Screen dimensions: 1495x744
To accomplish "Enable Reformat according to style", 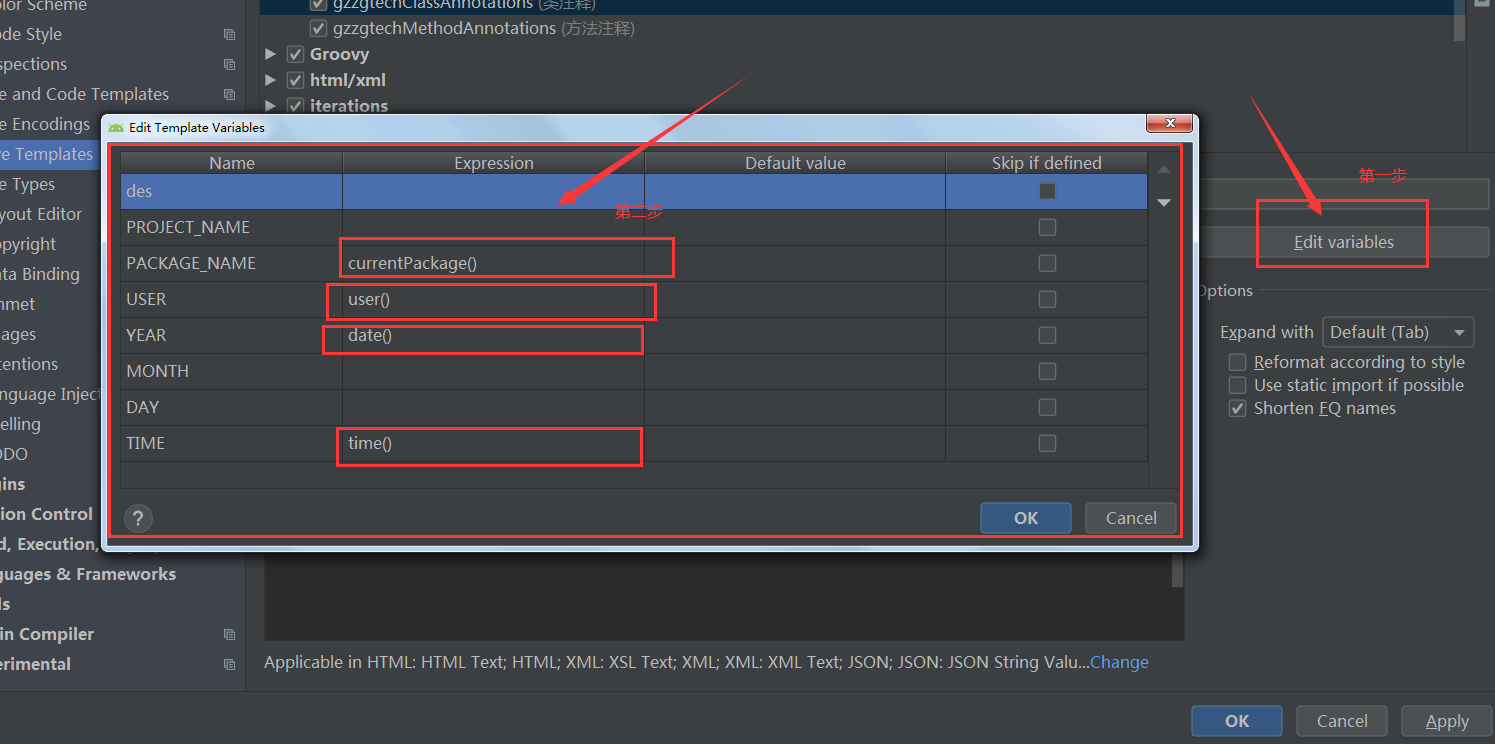I will (x=1238, y=362).
